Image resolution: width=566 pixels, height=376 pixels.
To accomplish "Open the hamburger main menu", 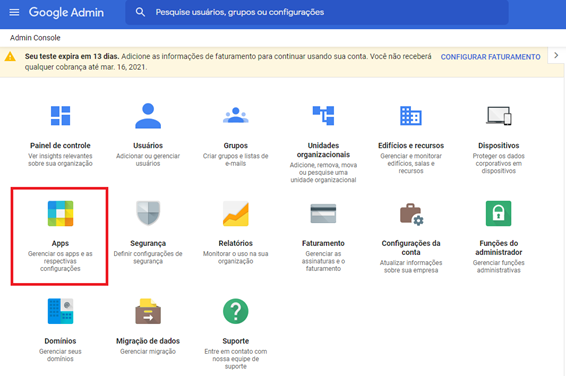I will point(14,12).
